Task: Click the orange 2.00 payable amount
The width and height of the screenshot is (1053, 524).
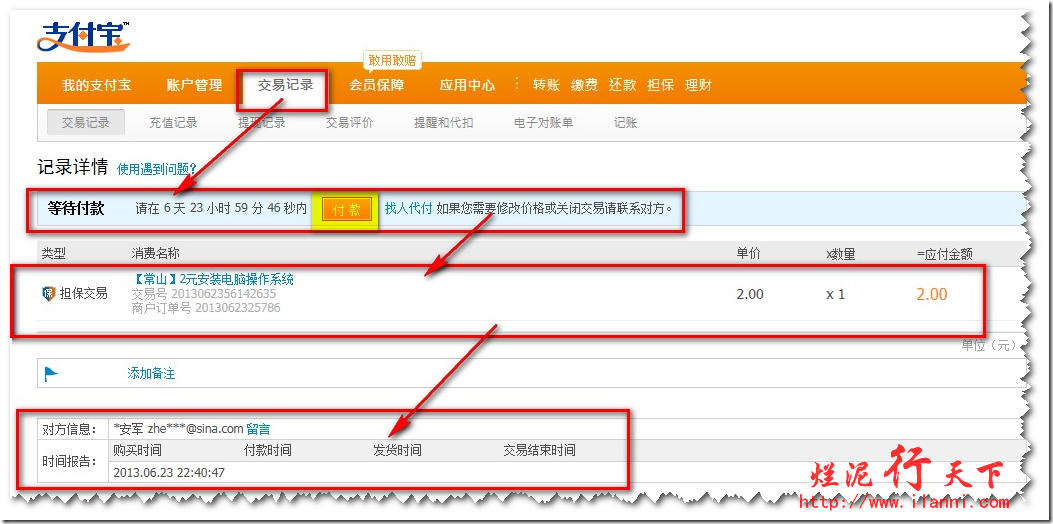Action: 932,294
